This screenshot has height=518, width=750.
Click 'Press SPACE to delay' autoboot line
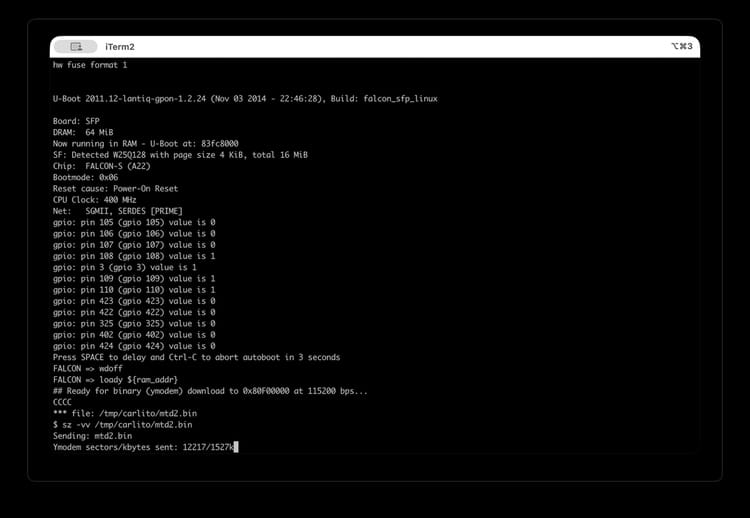[196, 357]
